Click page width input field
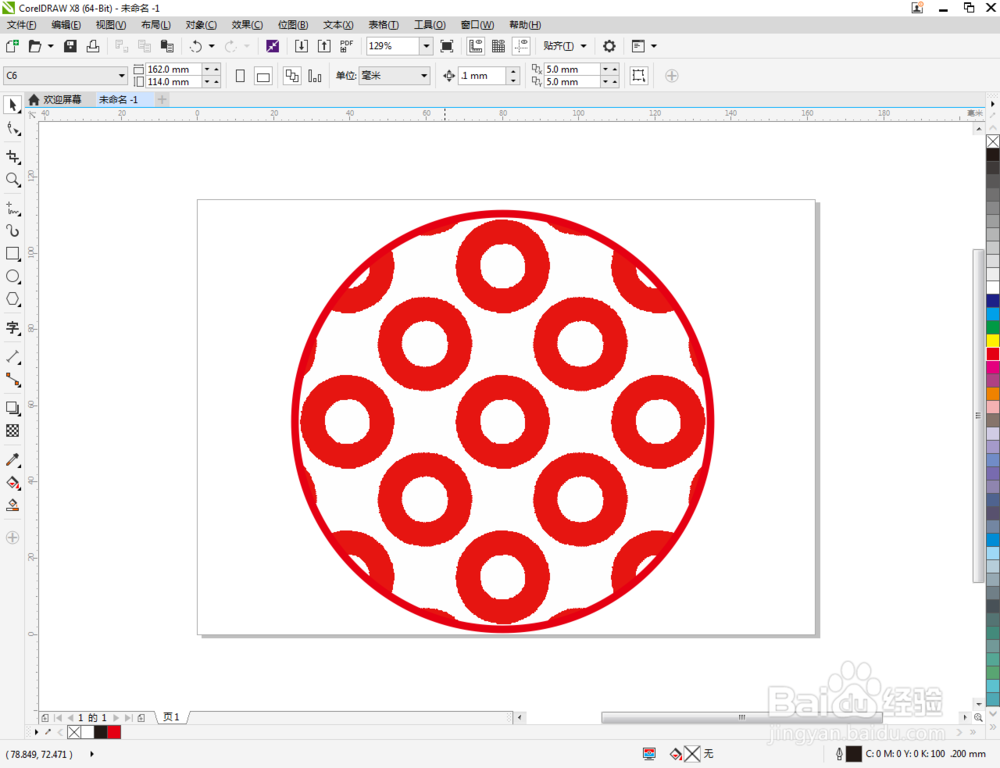This screenshot has width=1000, height=768. pyautogui.click(x=173, y=70)
